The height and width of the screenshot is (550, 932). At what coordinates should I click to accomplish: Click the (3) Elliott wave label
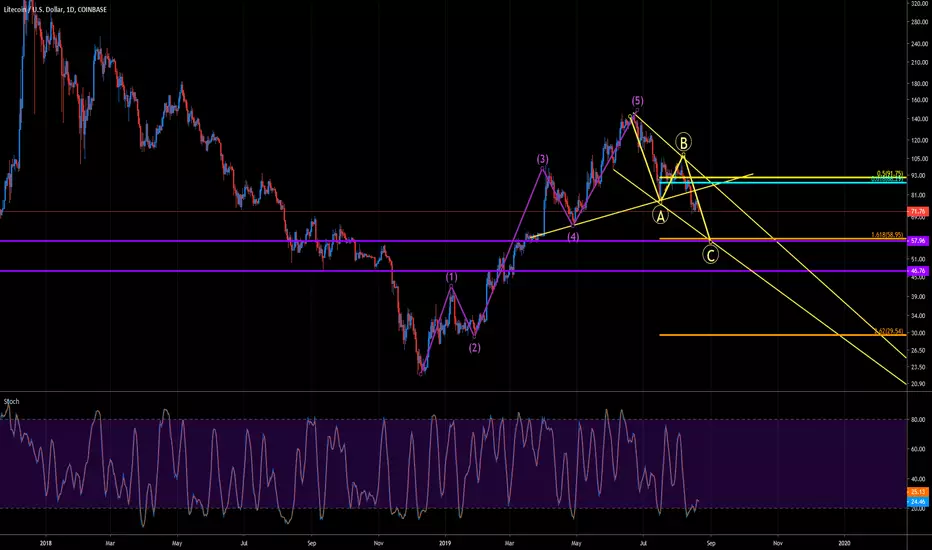[x=543, y=159]
